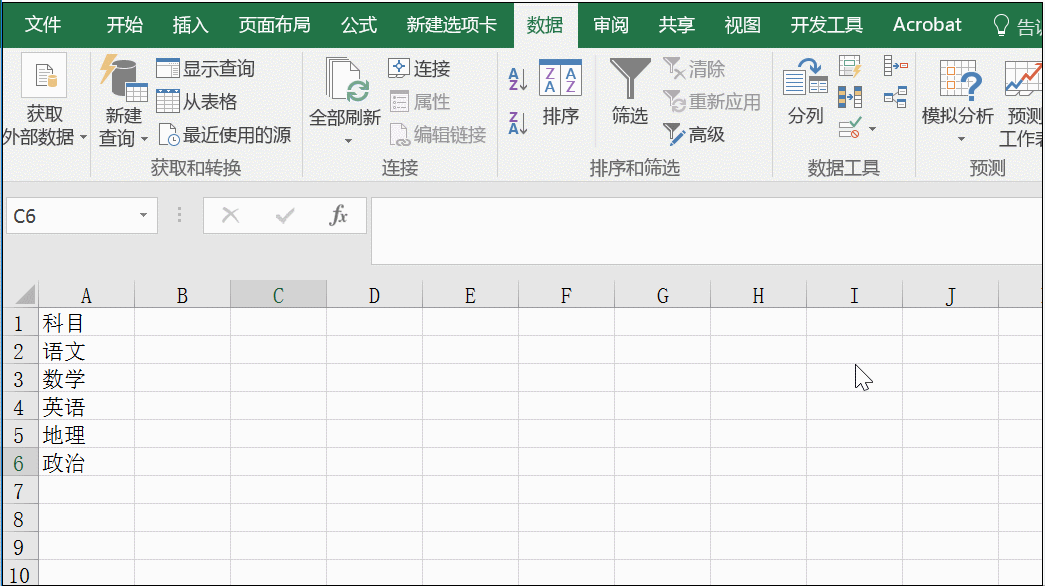Image resolution: width=1045 pixels, height=586 pixels.
Task: Click the 全部刷新 icon
Action: tap(345, 81)
